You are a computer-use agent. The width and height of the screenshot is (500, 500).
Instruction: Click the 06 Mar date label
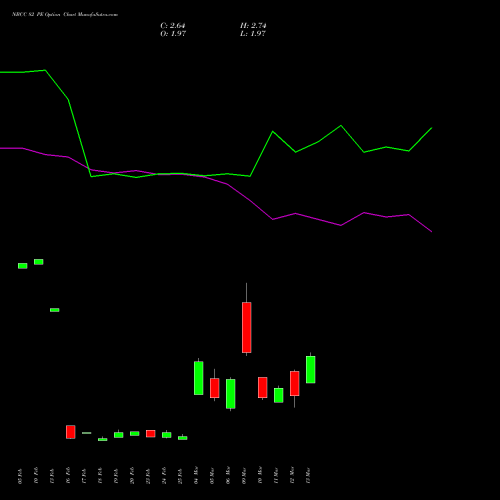click(228, 475)
